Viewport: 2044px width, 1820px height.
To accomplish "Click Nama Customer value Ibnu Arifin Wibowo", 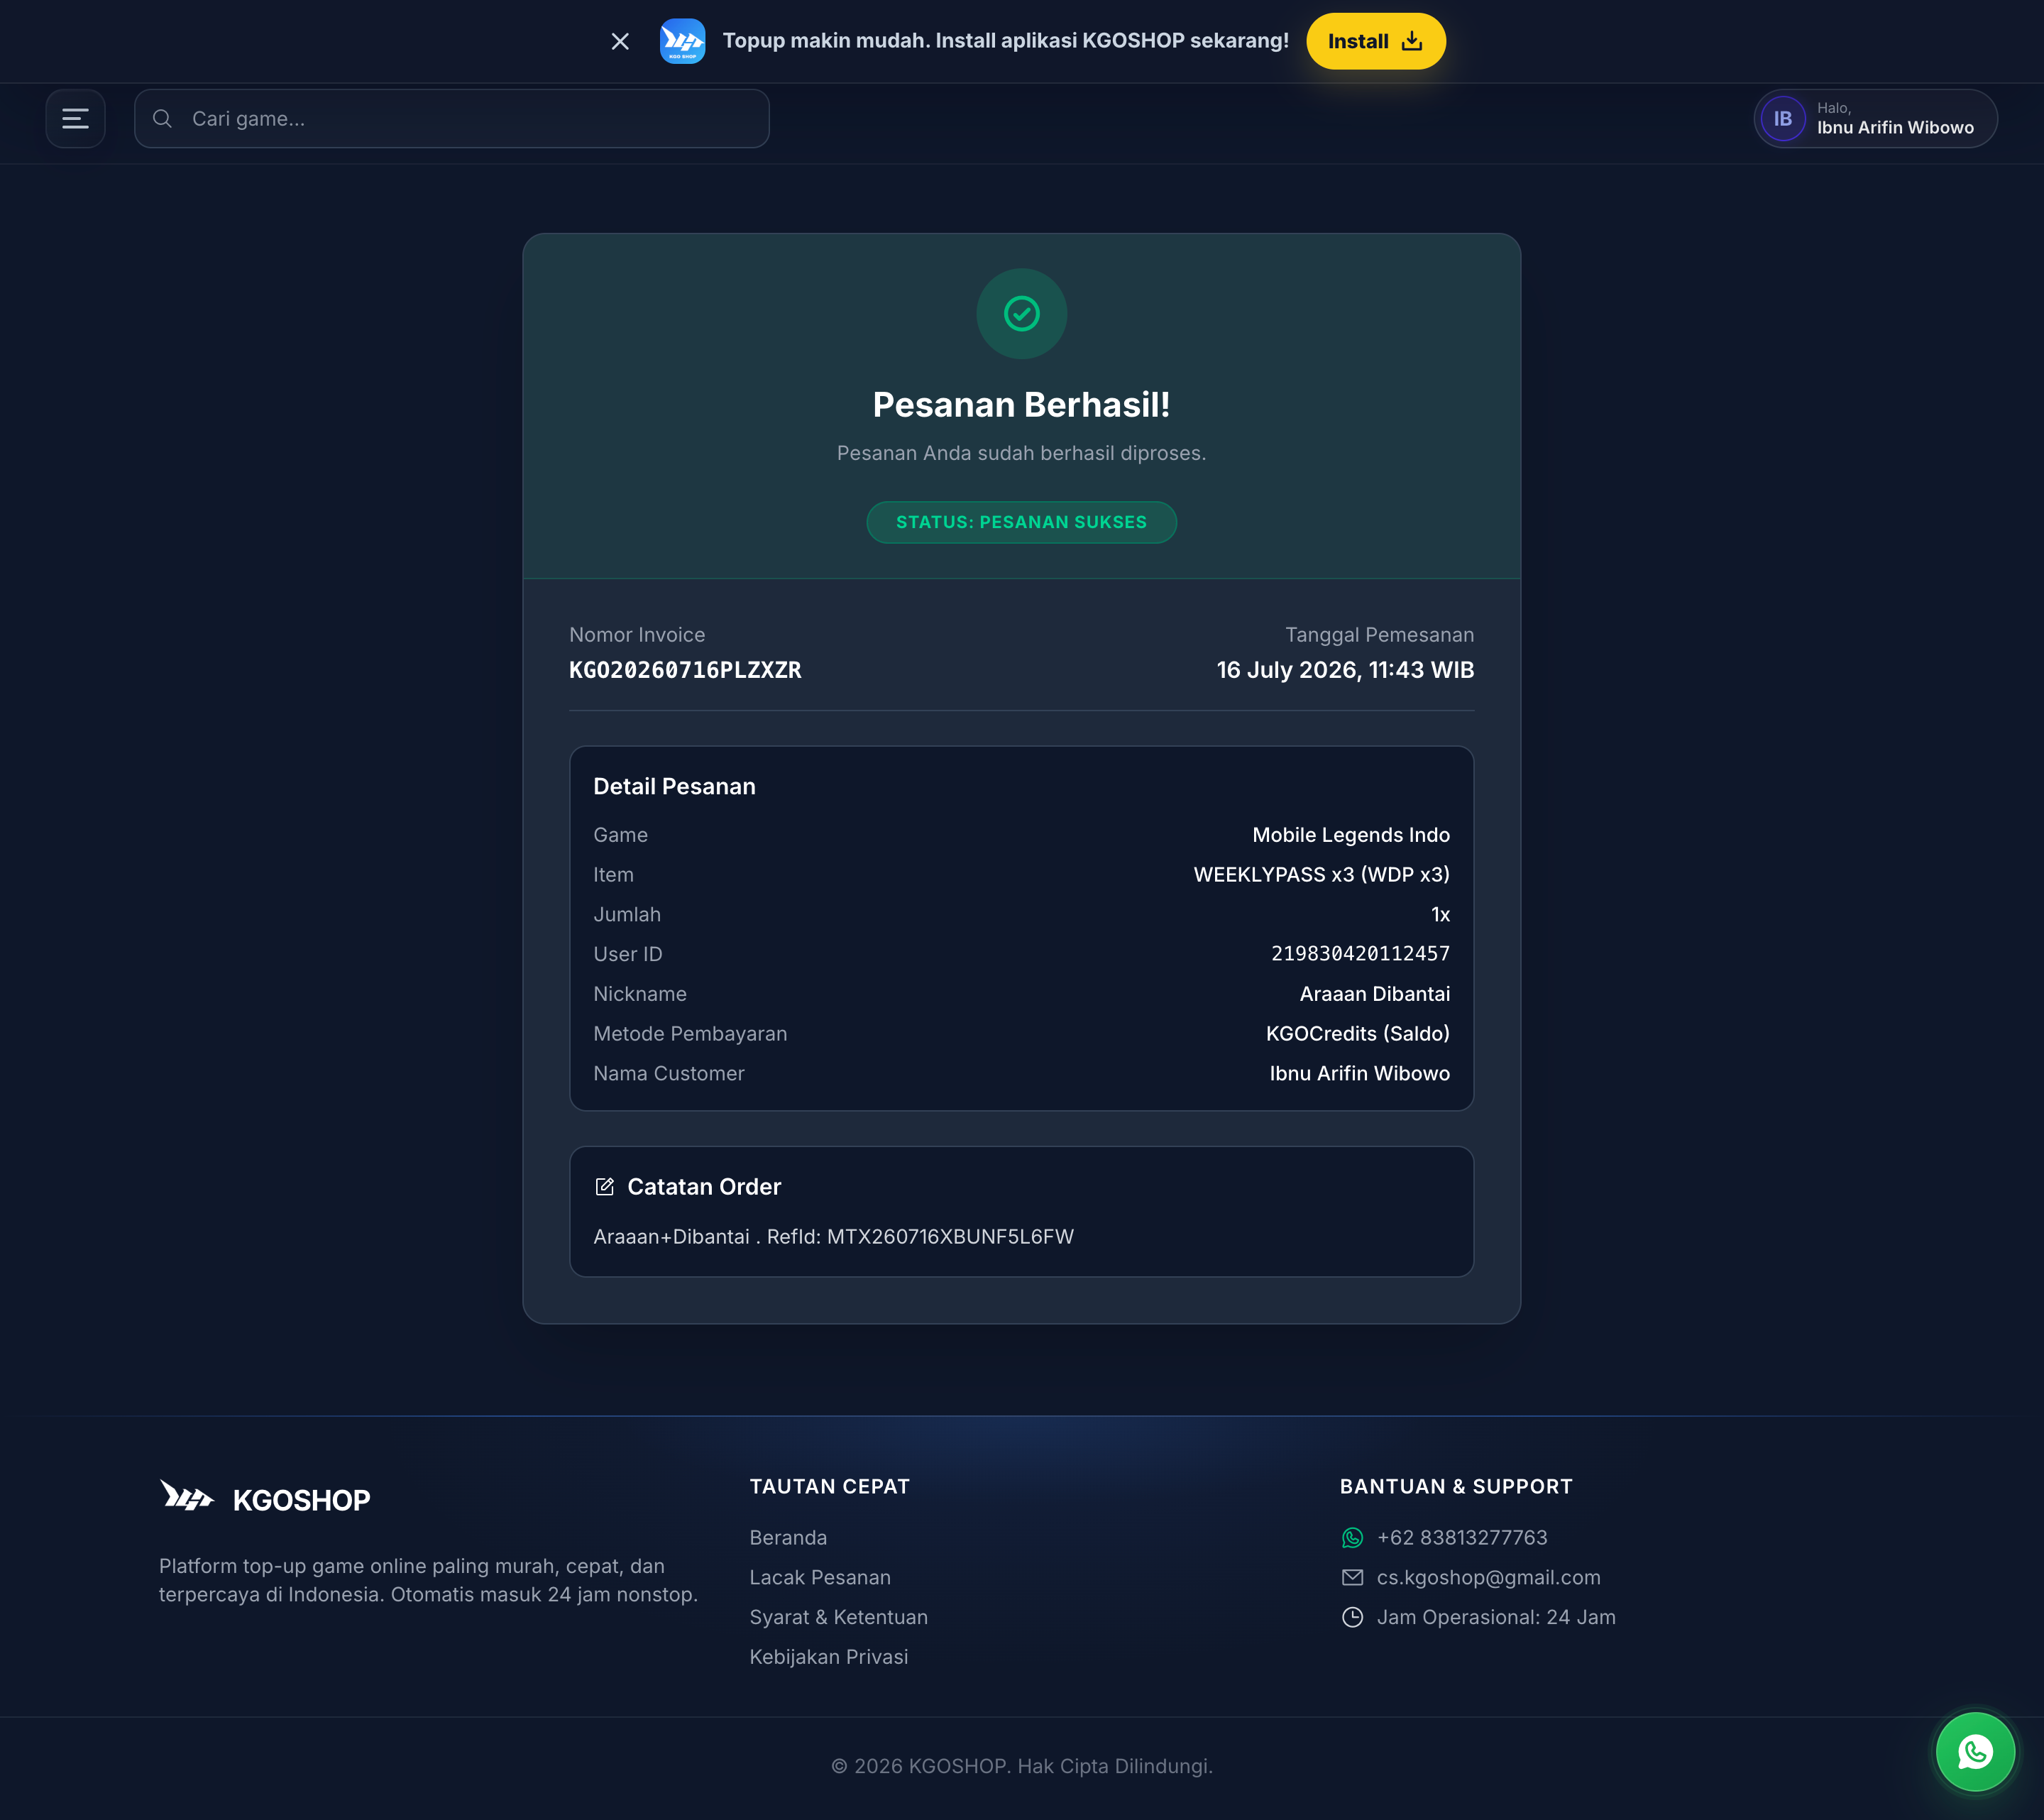I will tap(1359, 1074).
